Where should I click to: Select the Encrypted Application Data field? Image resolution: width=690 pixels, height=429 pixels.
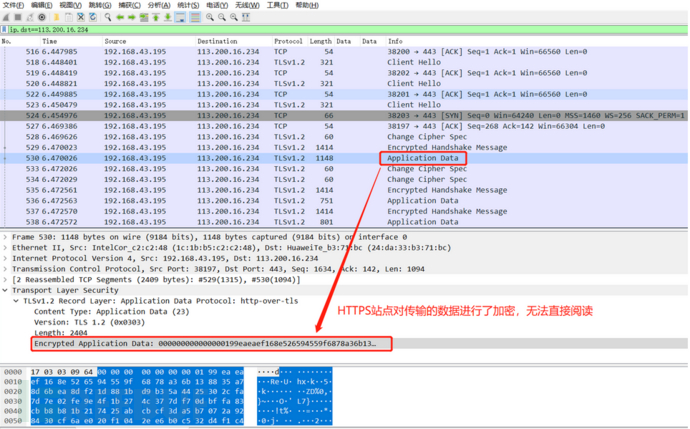[205, 343]
